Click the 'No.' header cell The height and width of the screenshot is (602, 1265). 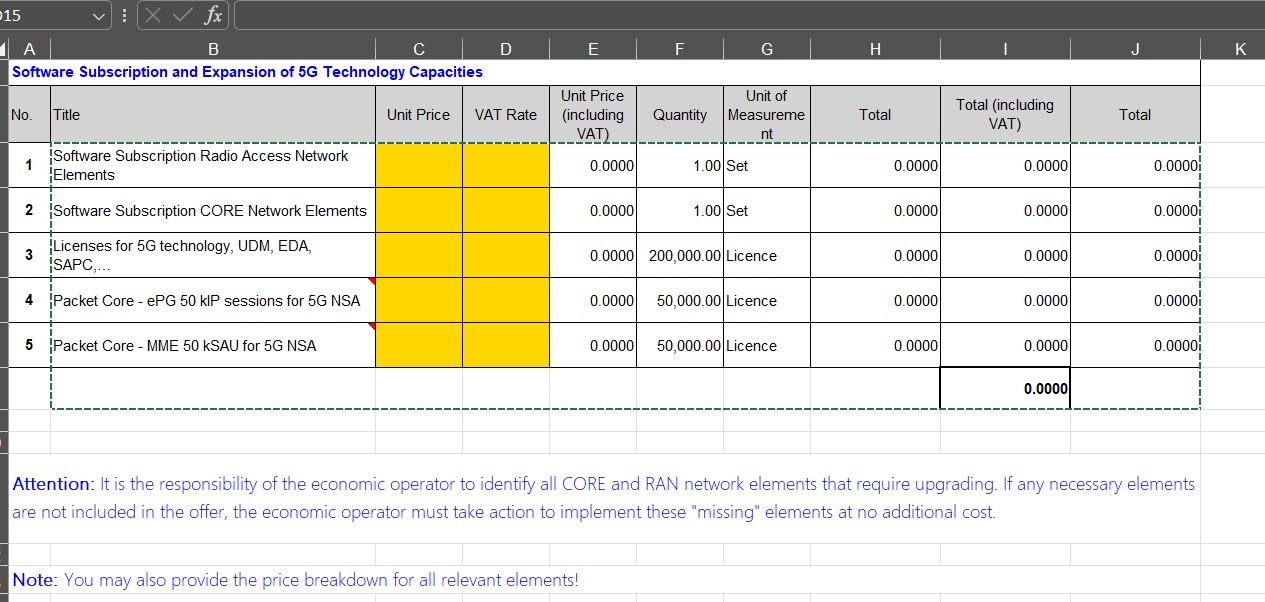(x=29, y=115)
